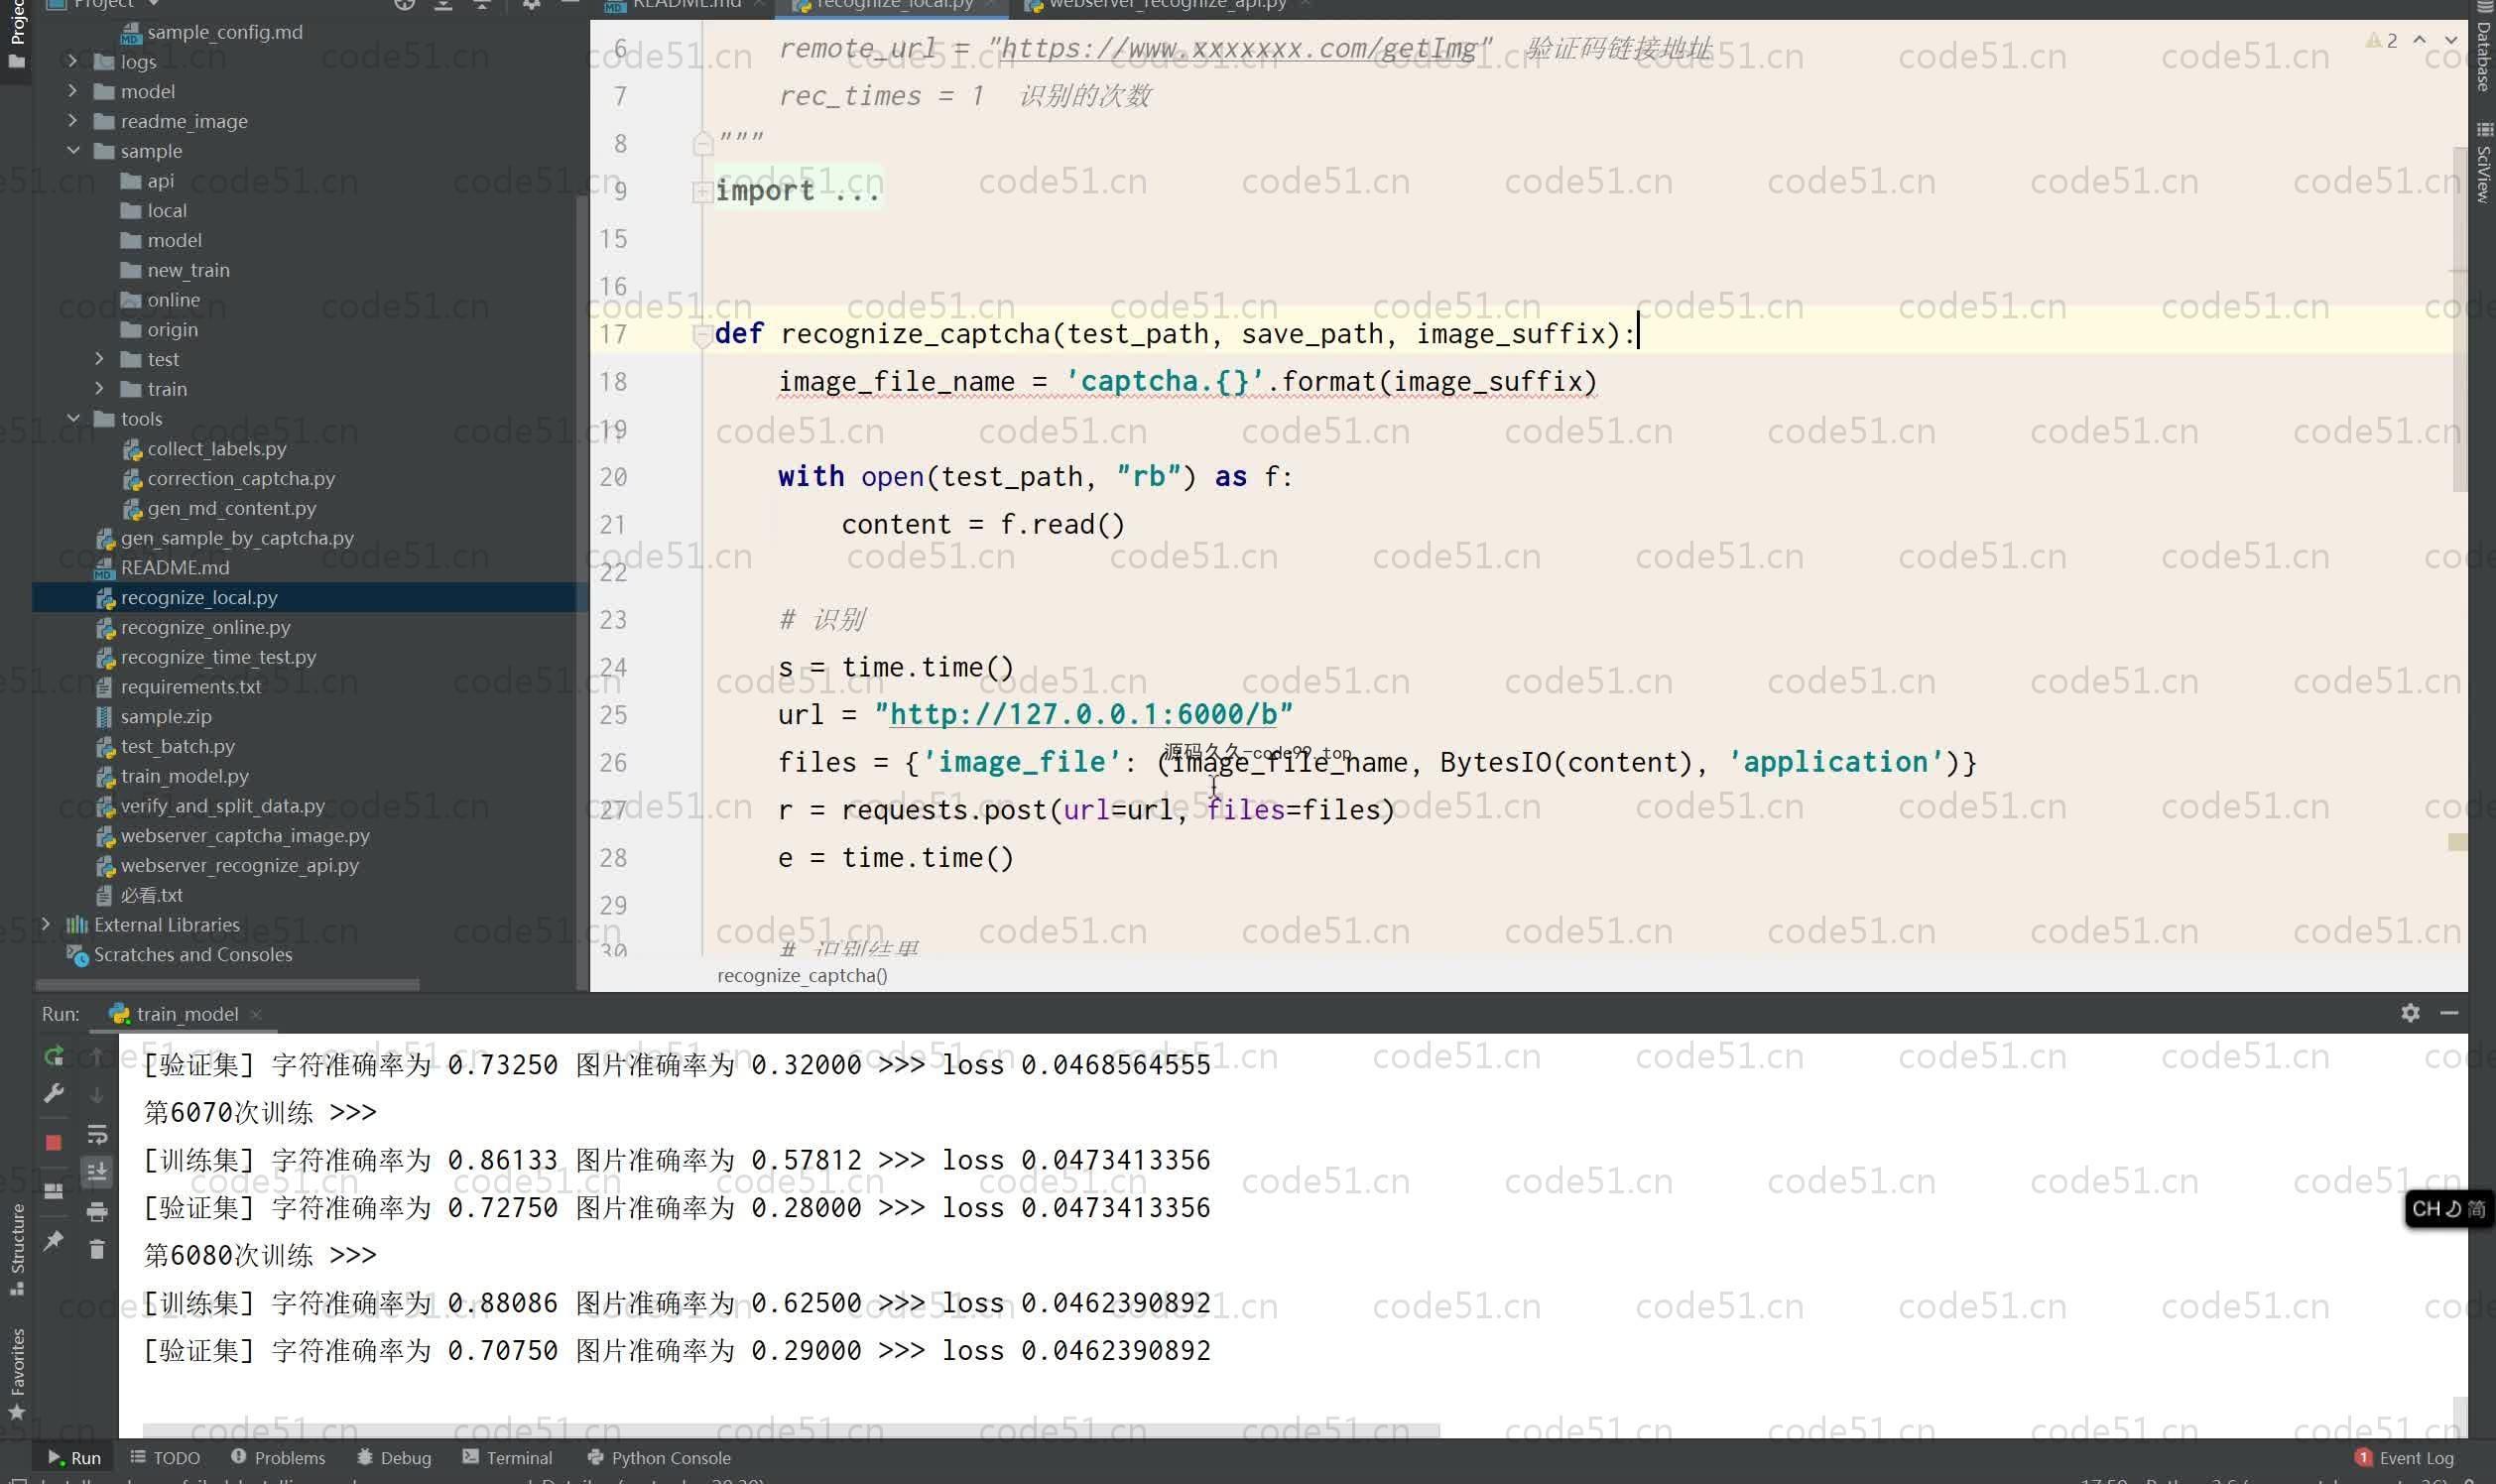Select Scratches and Consoles node
Image resolution: width=2496 pixels, height=1484 pixels.
[192, 955]
